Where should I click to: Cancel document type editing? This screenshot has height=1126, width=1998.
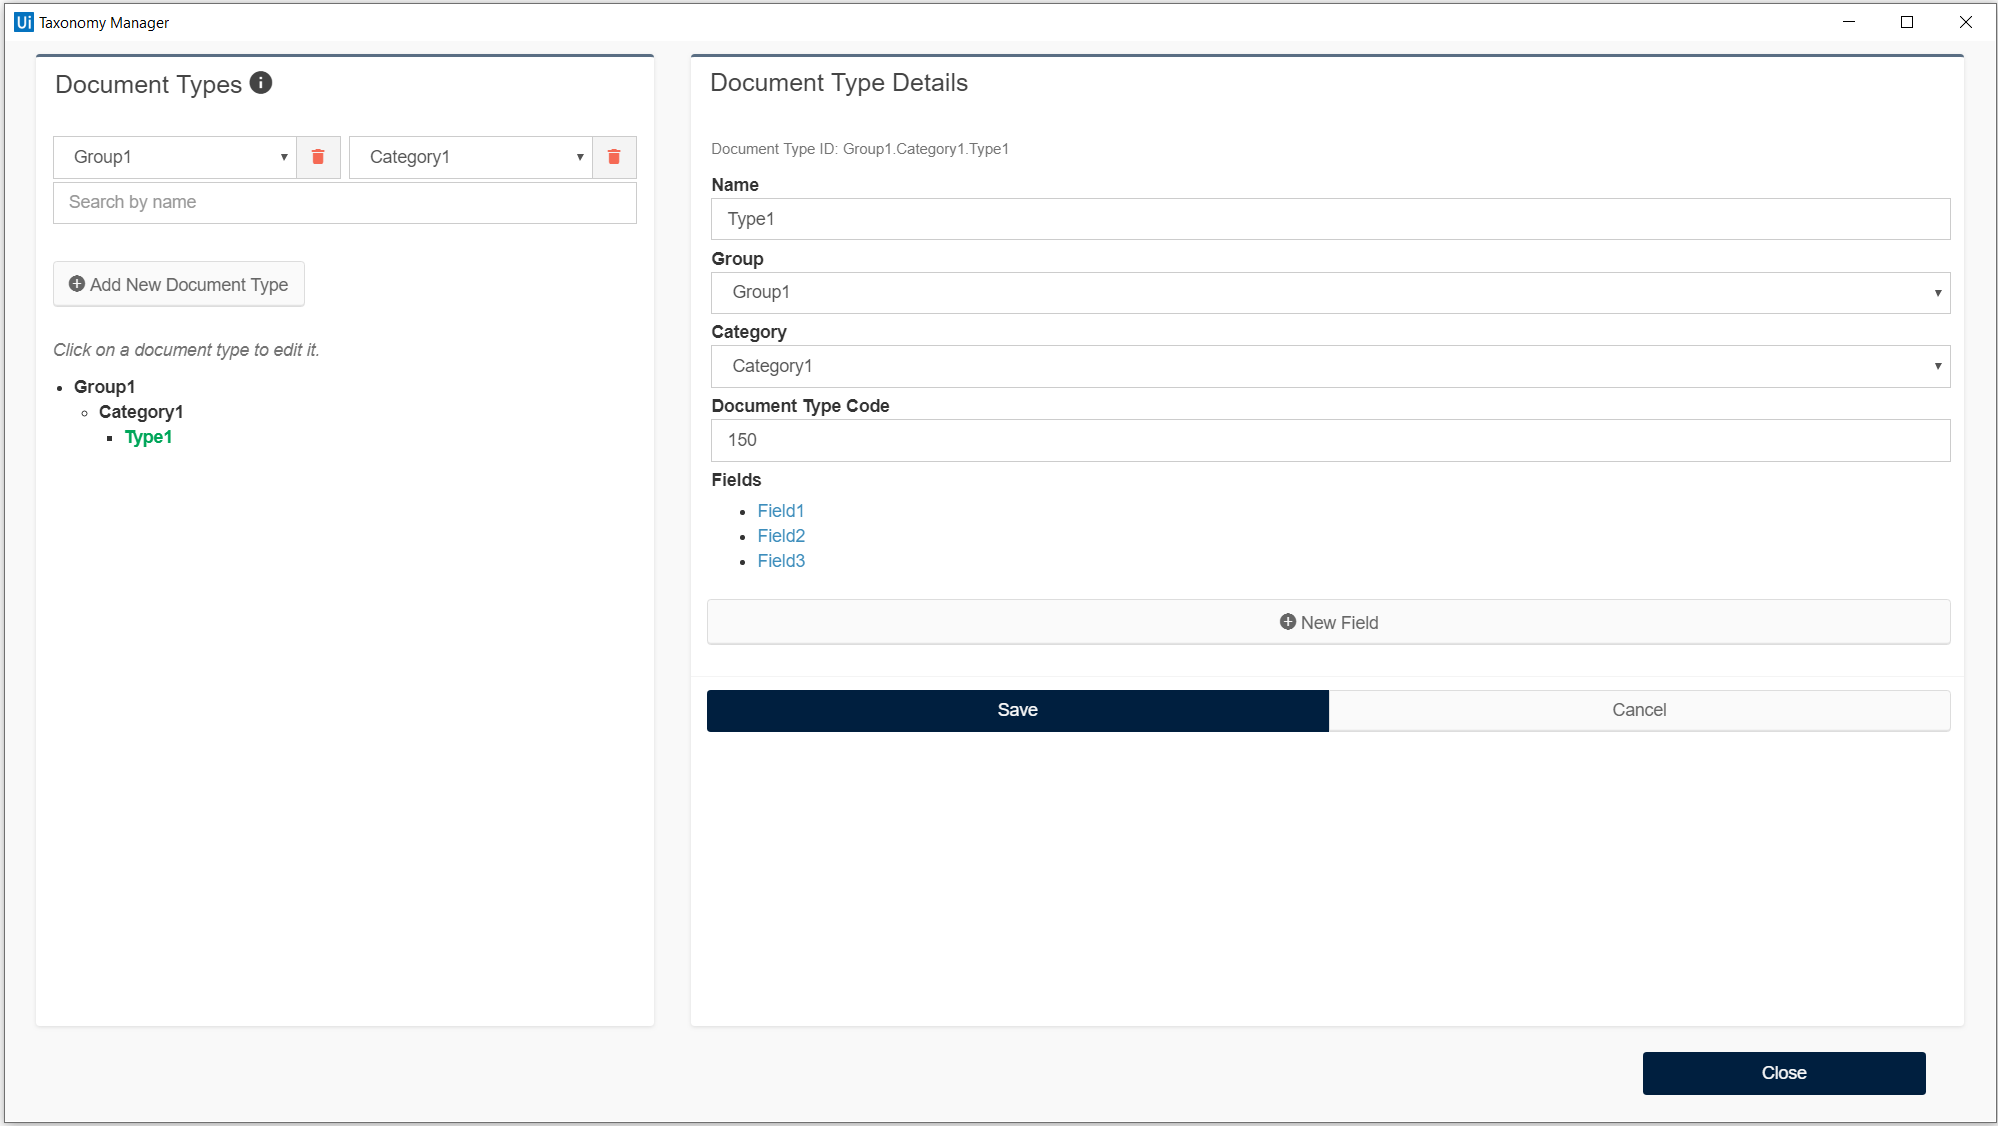[1639, 710]
